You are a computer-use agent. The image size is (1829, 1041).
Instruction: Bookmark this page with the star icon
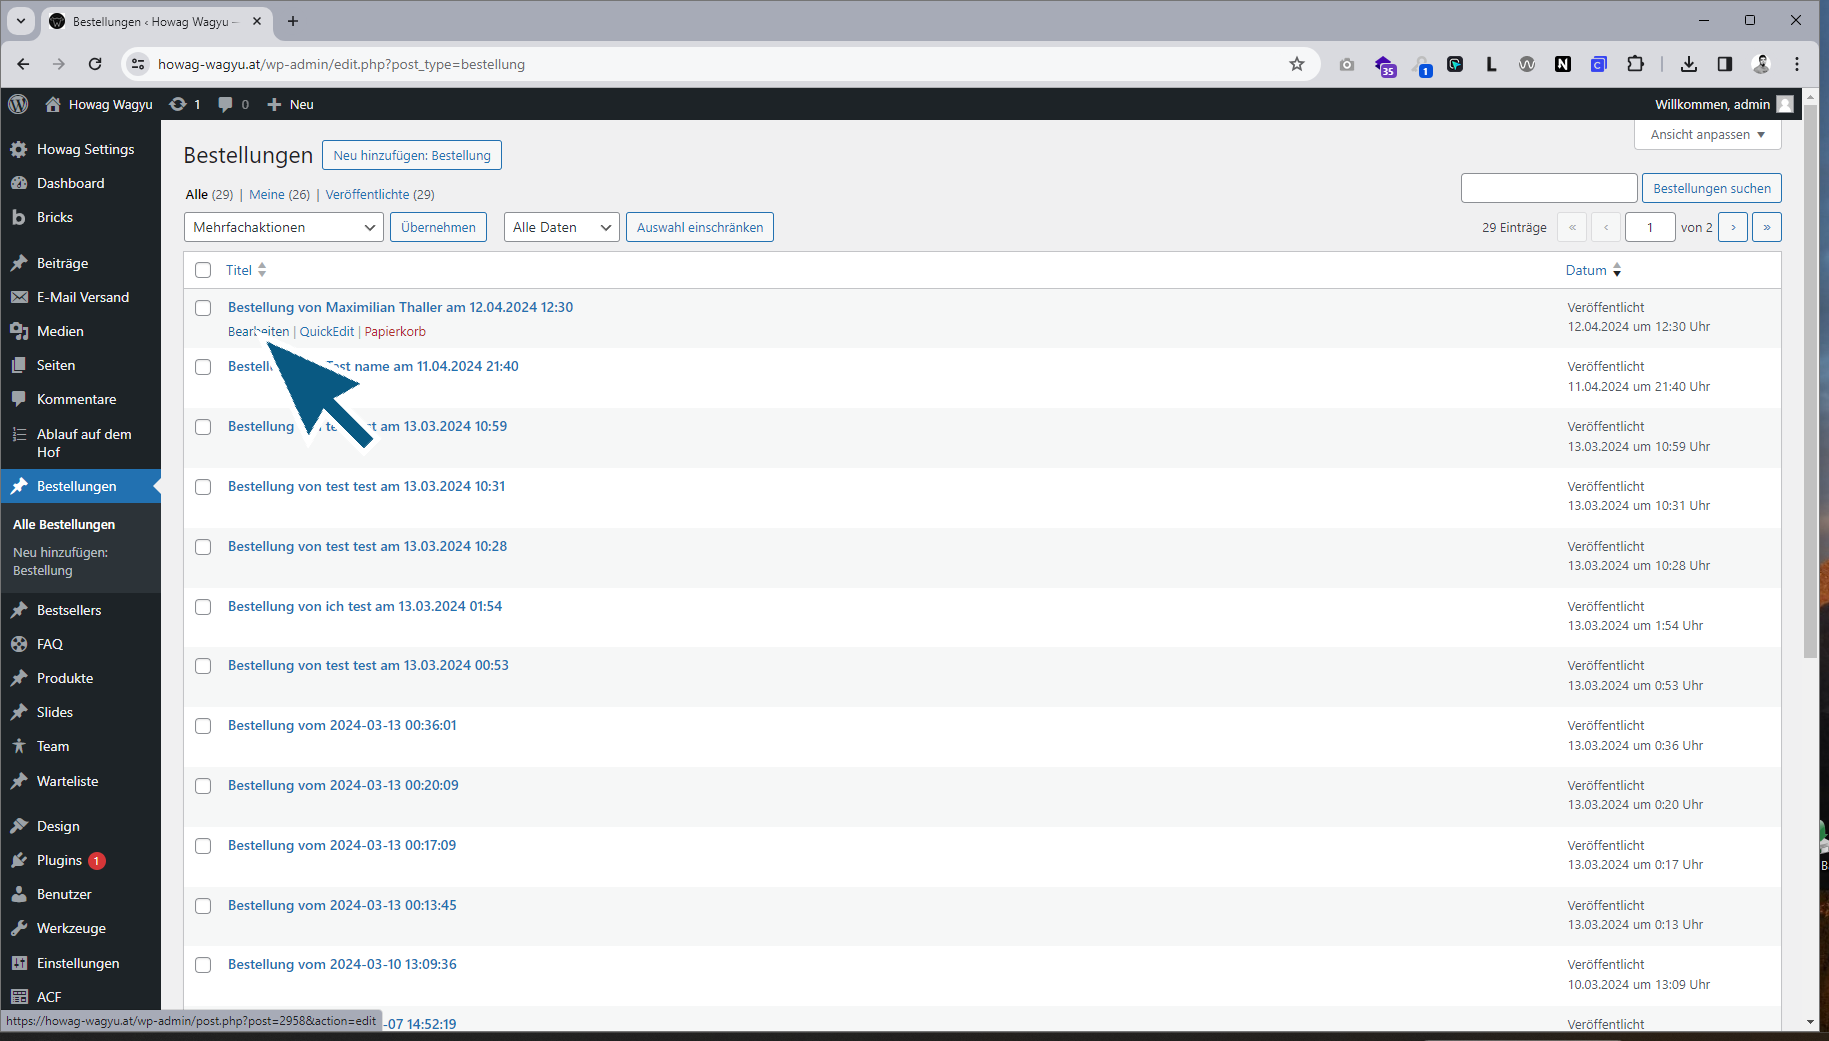coord(1297,64)
